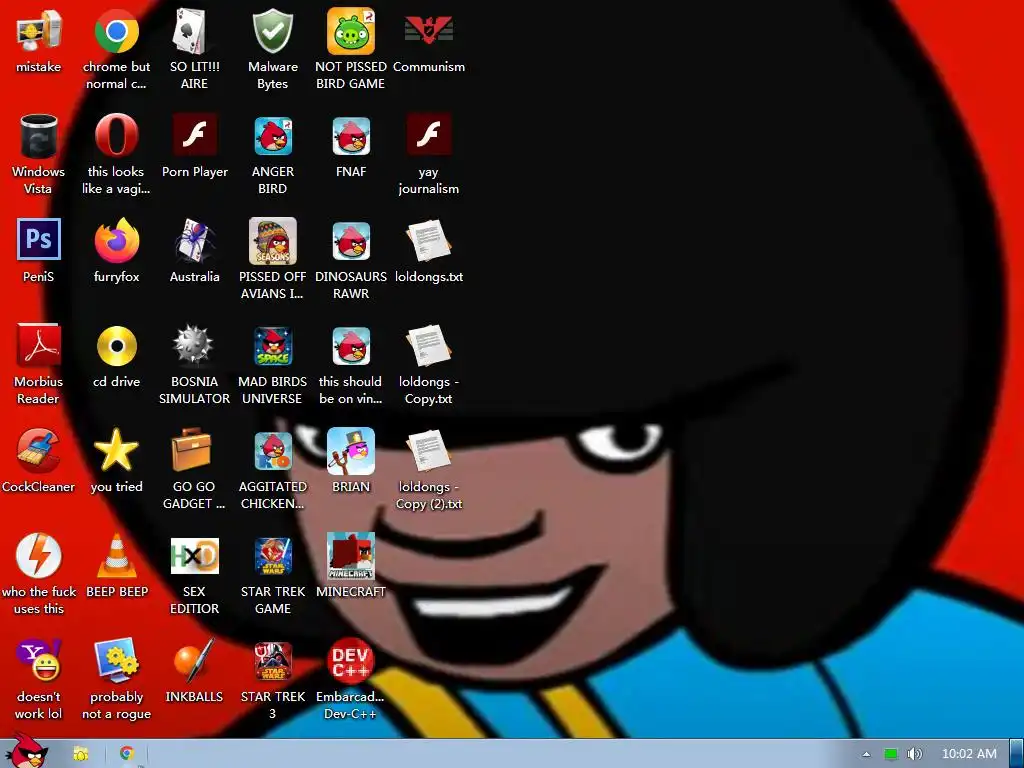The image size is (1024, 768).
Task: Select the 'Australia' spider solitaire icon
Action: (194, 240)
